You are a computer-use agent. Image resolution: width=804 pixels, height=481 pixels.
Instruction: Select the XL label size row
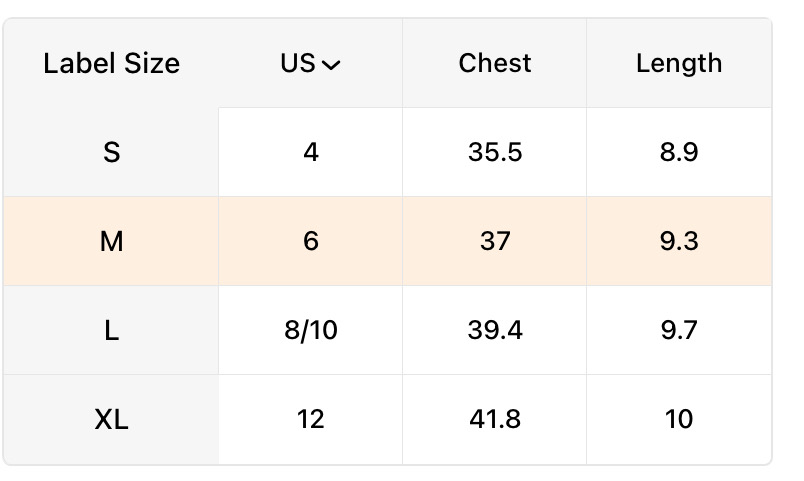[111, 419]
